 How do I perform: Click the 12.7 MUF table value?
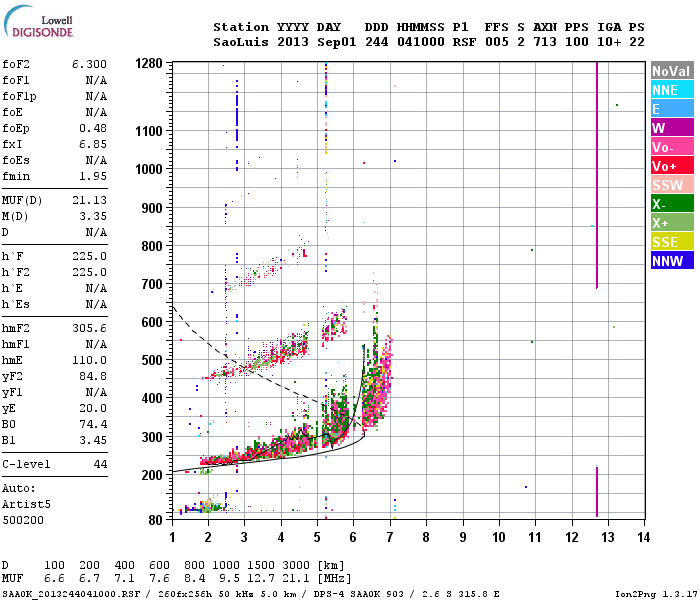point(261,579)
